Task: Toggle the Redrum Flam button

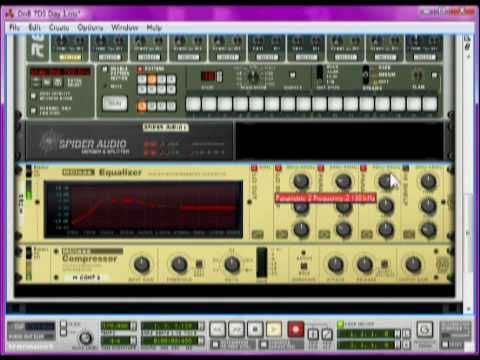Action: pos(435,75)
